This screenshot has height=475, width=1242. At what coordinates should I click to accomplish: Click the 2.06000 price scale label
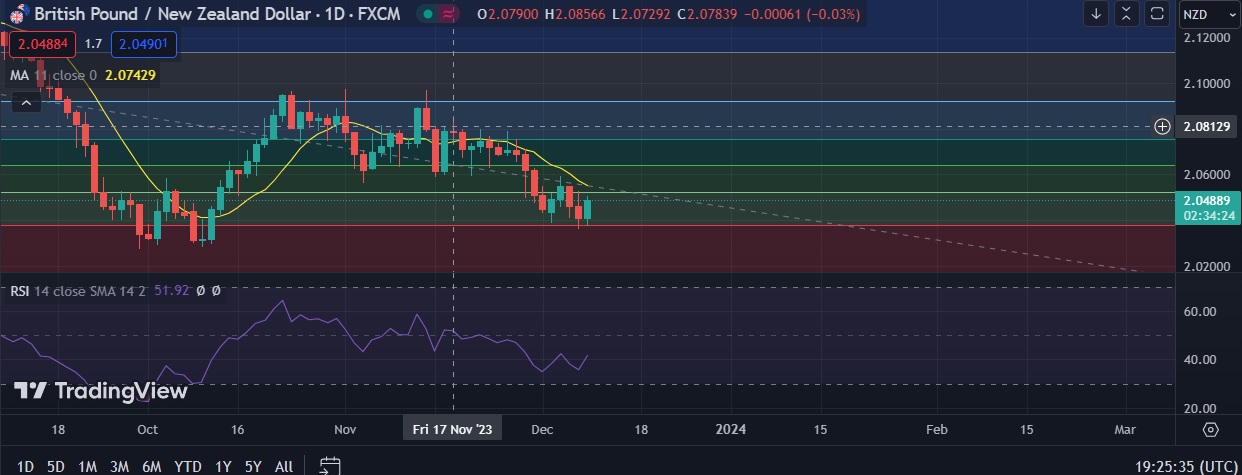pyautogui.click(x=1207, y=174)
